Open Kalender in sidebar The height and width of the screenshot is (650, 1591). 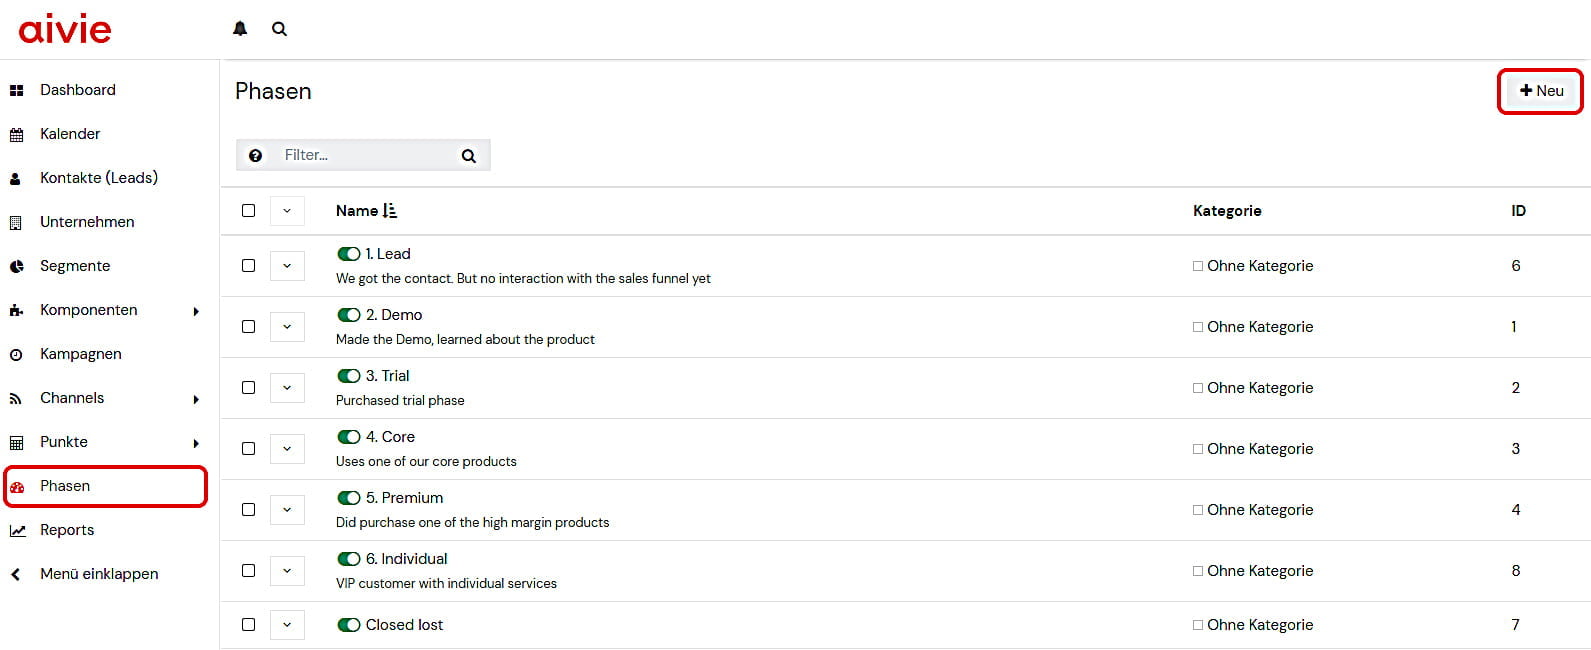click(x=70, y=134)
